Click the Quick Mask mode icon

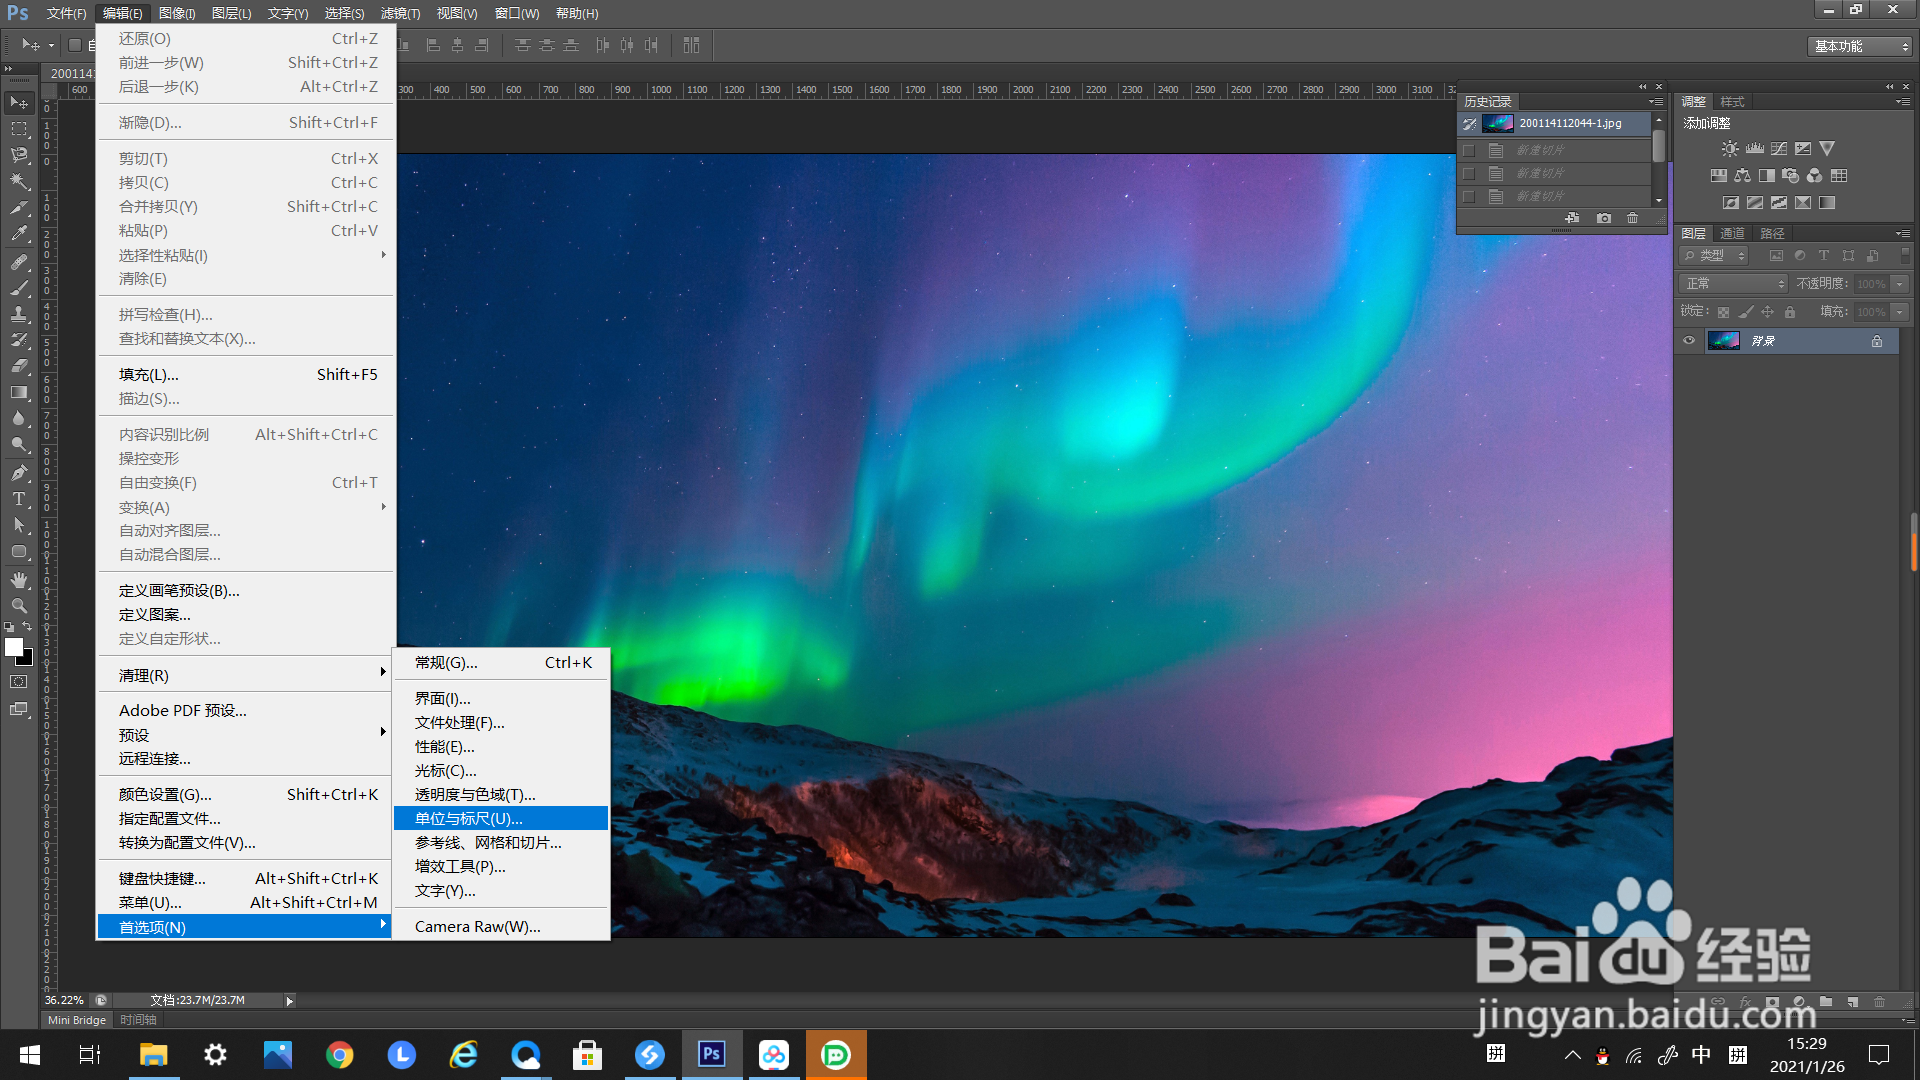pos(19,682)
